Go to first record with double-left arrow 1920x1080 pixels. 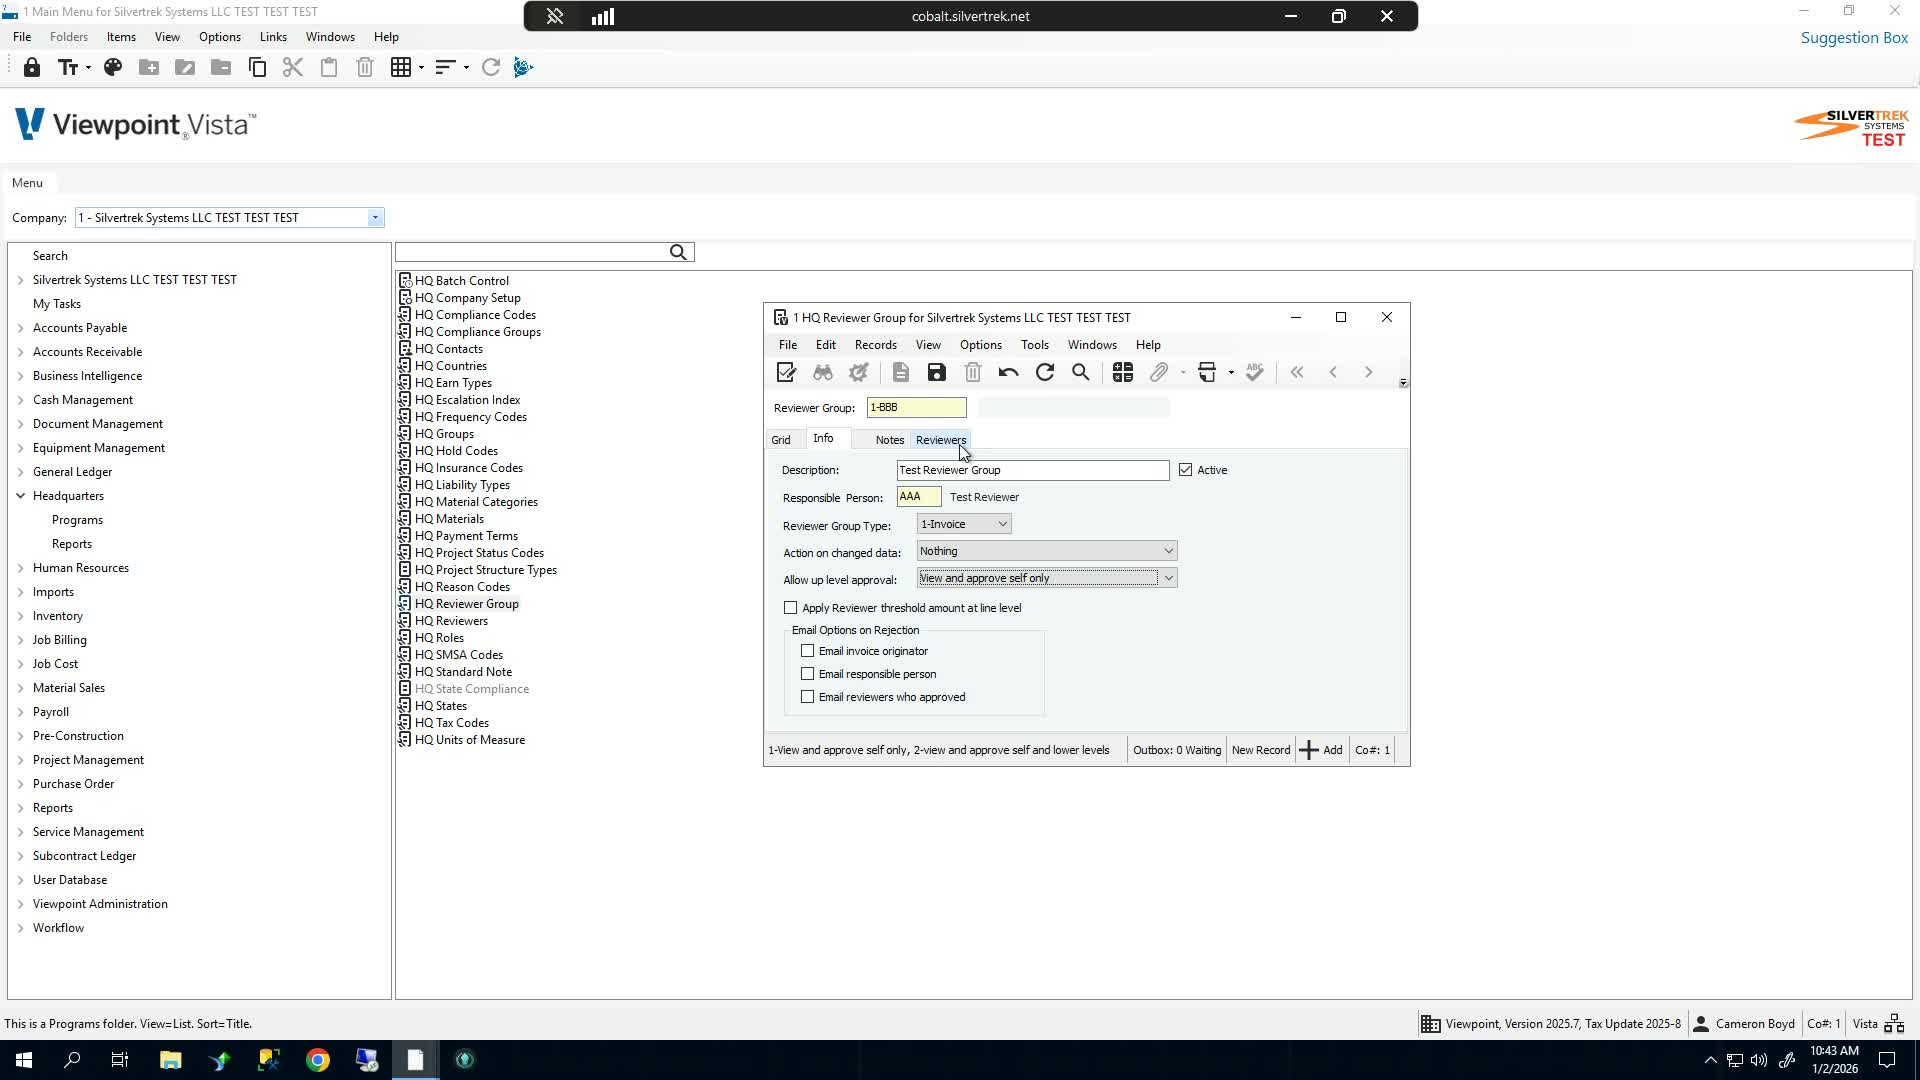(1297, 373)
